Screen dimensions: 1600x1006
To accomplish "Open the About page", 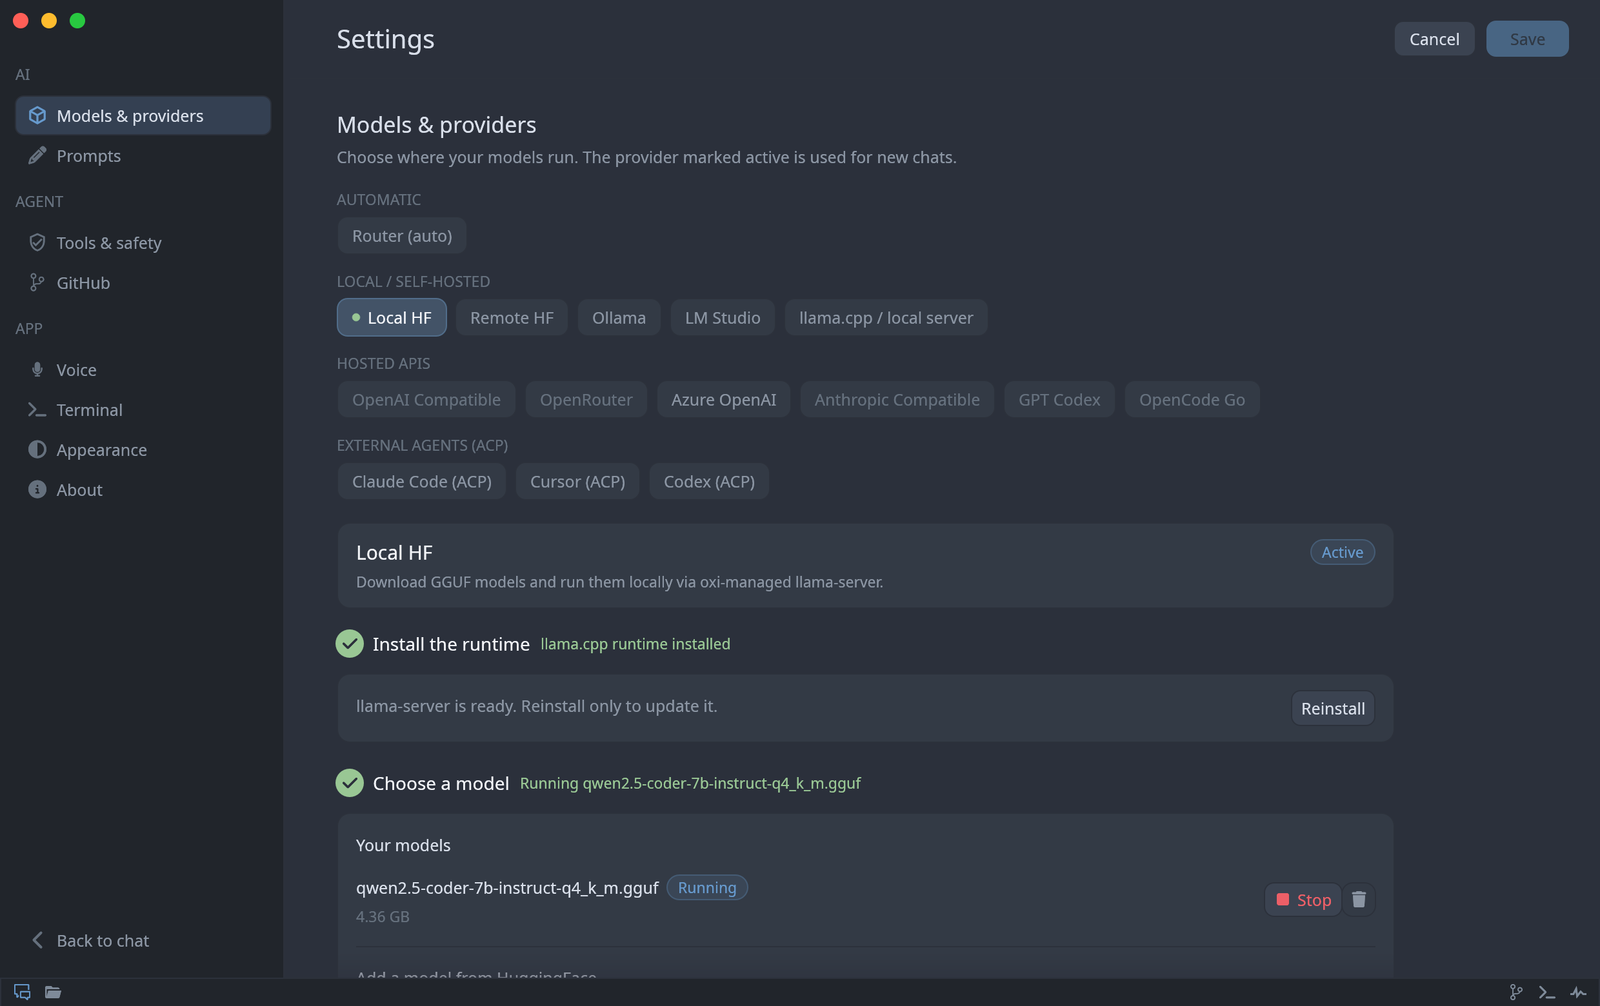I will point(143,490).
